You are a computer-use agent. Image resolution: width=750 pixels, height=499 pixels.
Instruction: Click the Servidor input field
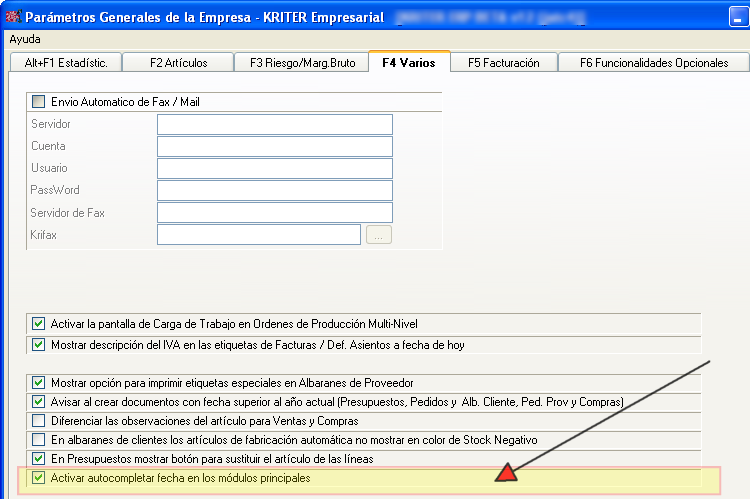point(274,124)
